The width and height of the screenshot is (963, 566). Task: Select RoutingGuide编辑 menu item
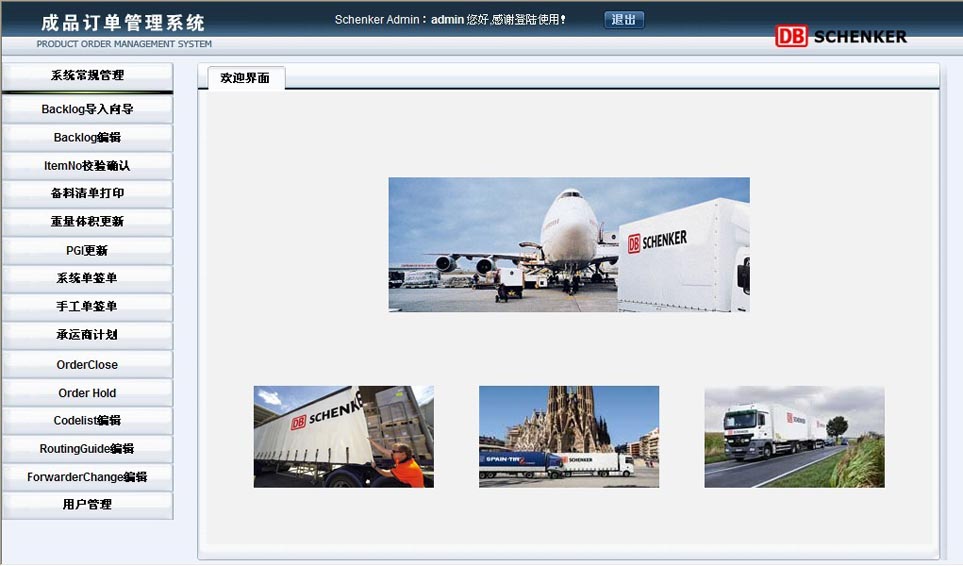87,449
